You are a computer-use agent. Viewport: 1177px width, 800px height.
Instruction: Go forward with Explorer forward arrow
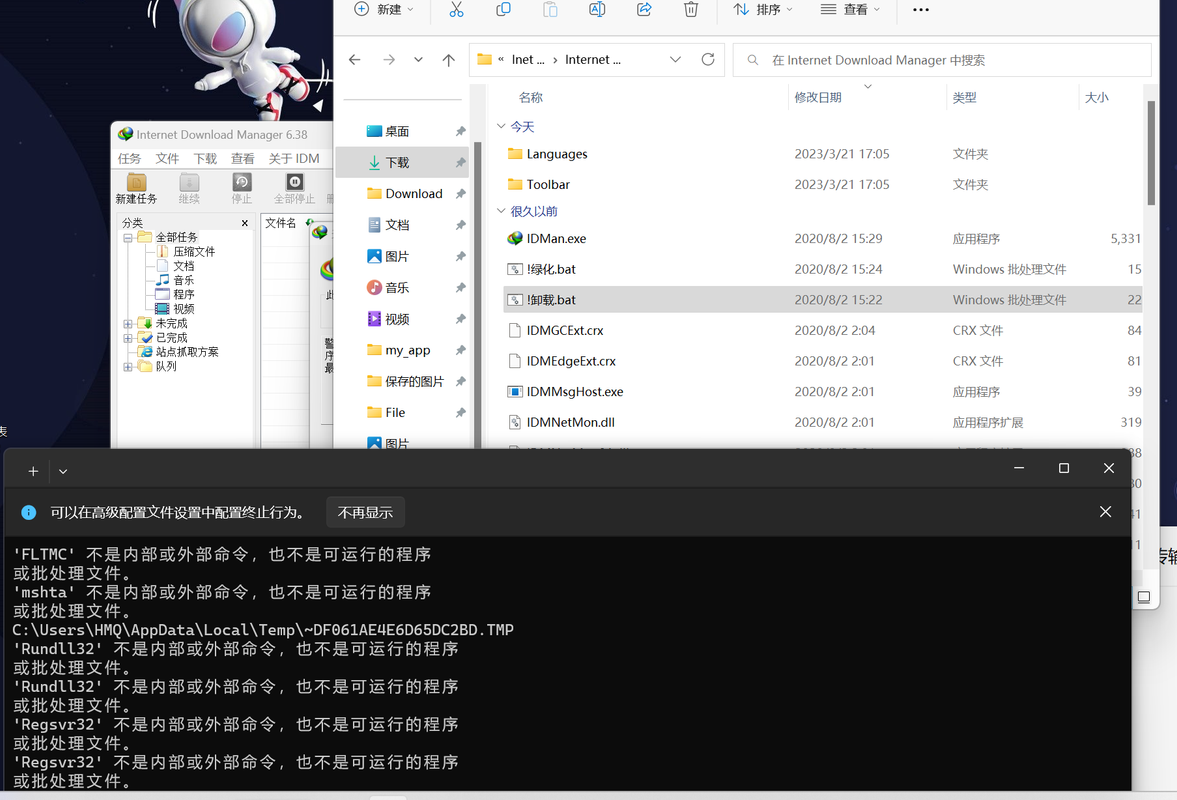(x=389, y=60)
